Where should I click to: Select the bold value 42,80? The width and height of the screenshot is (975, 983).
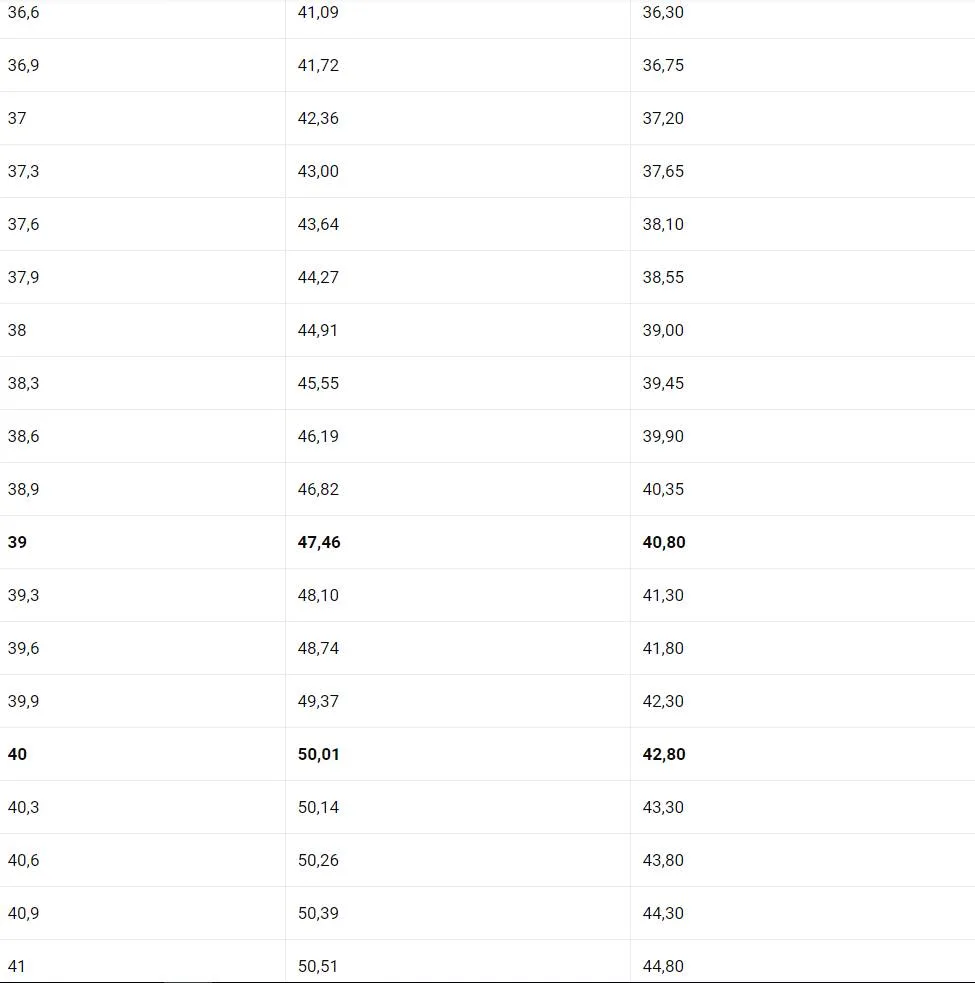[664, 754]
